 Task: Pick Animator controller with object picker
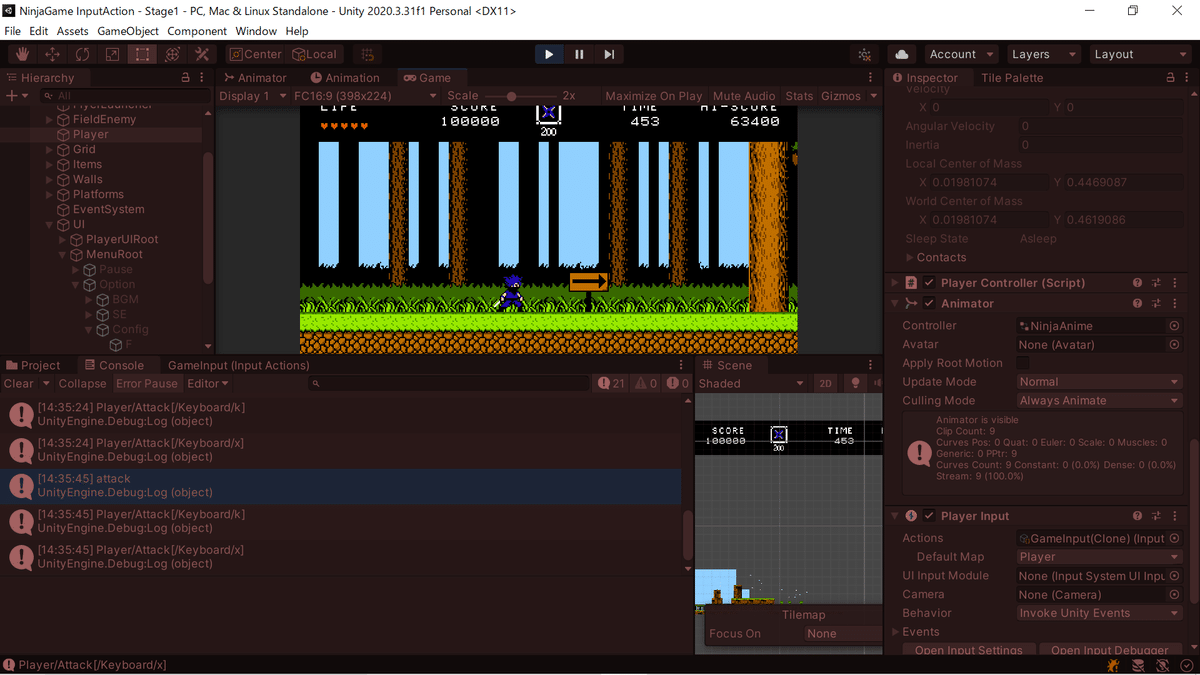1174,326
